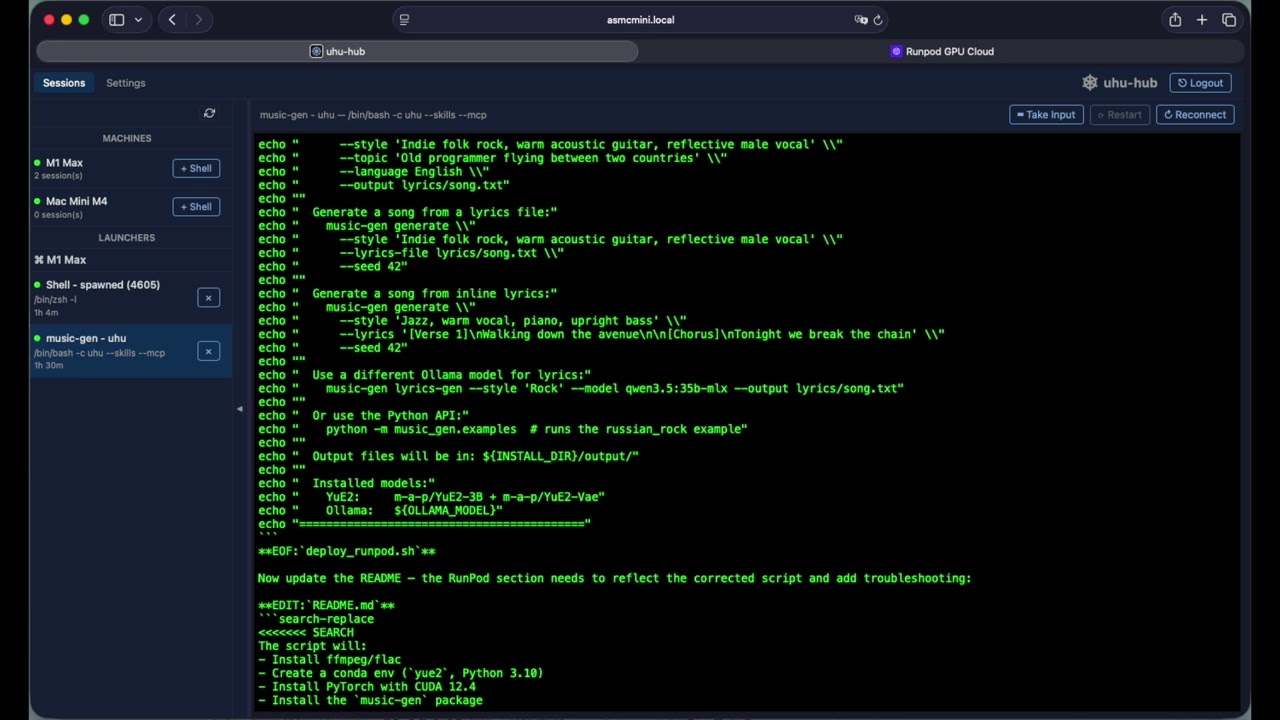The height and width of the screenshot is (720, 1280).
Task: Reload the page with the reload icon
Action: point(878,20)
